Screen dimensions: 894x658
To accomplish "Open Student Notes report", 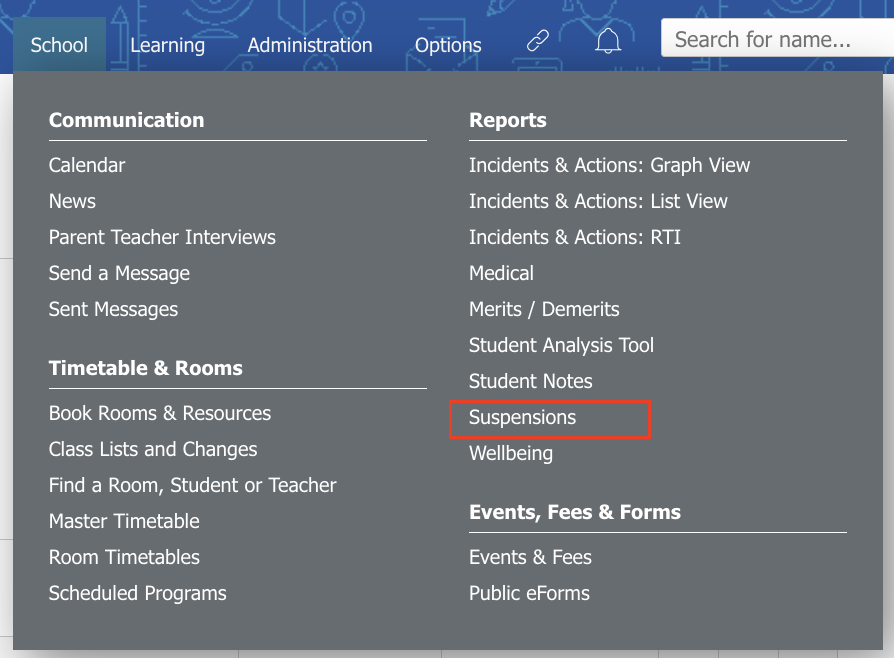I will [x=531, y=381].
